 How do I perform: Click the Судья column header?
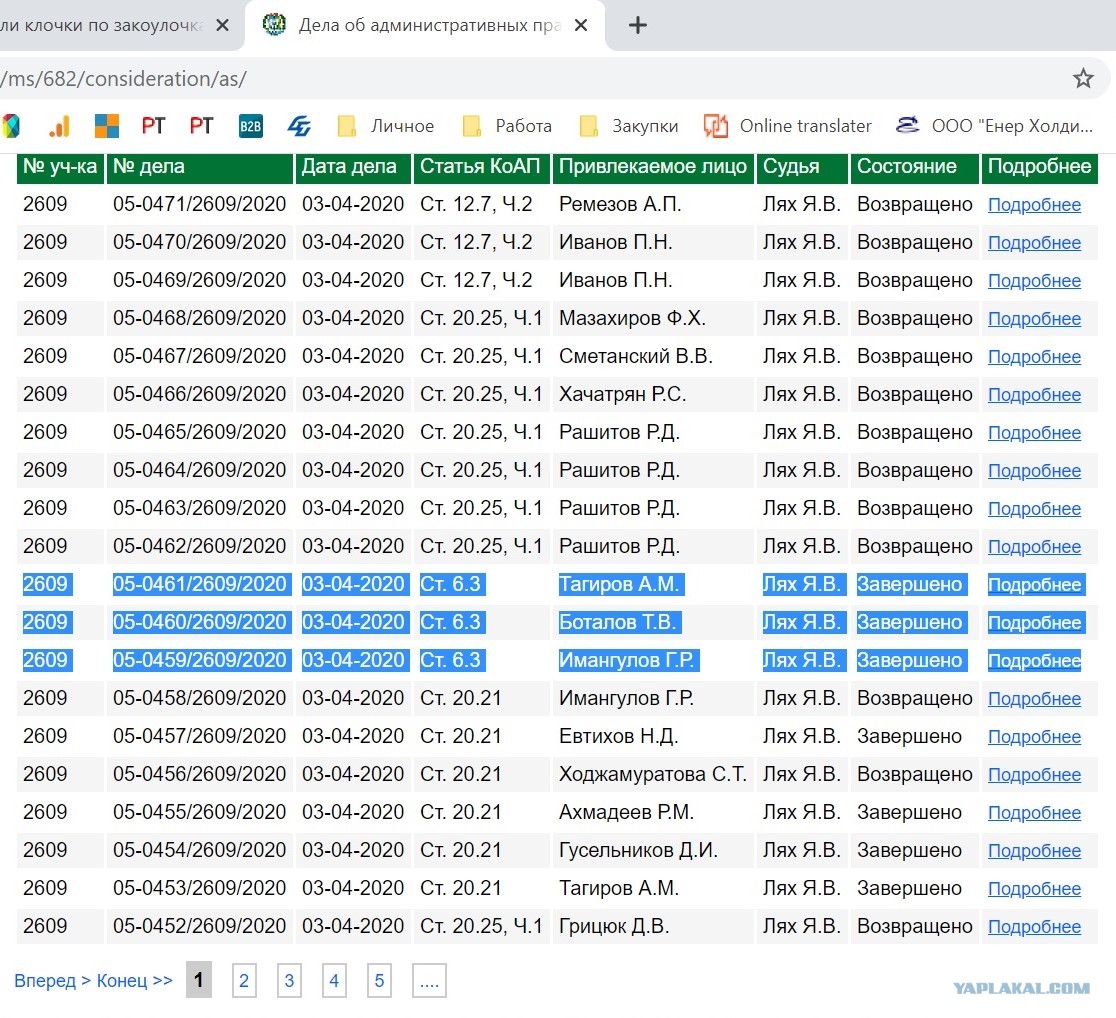click(x=802, y=167)
